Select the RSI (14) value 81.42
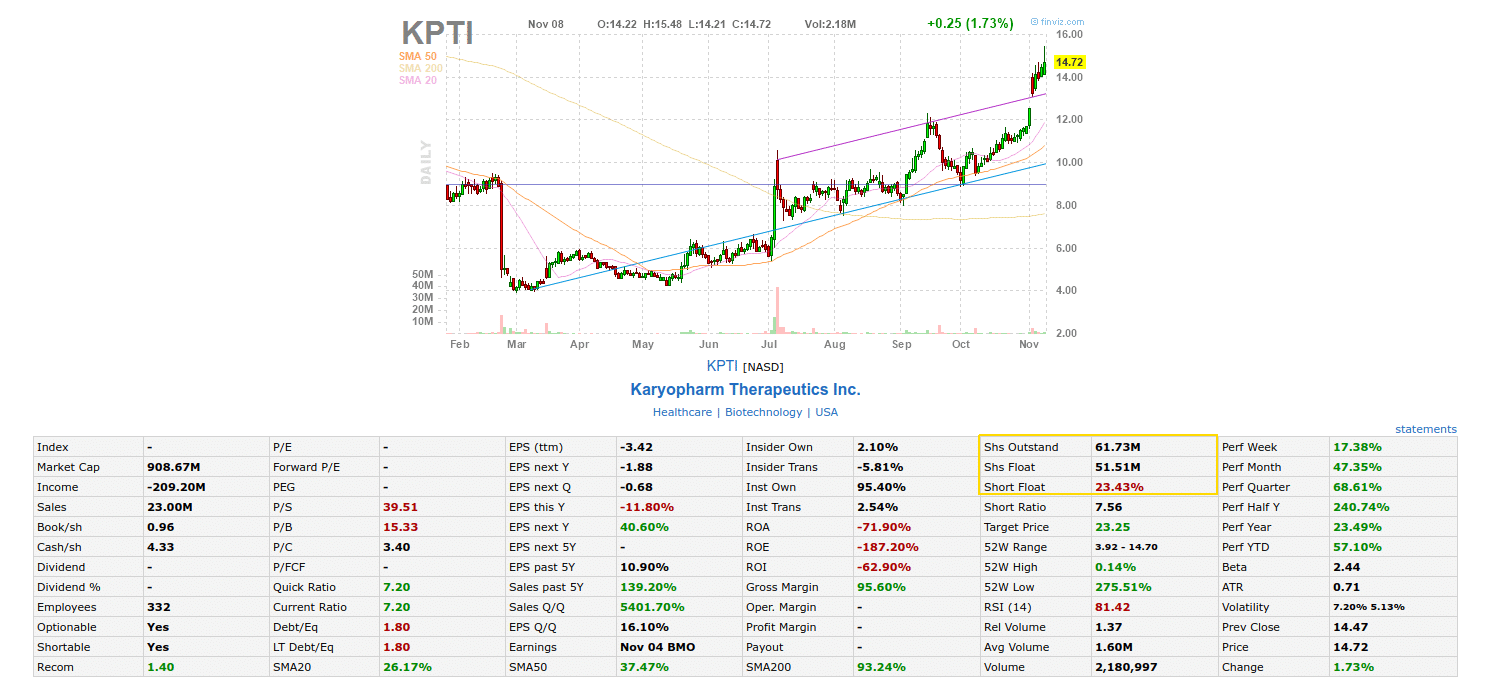Screen dimensions: 1485x688 click(1112, 607)
